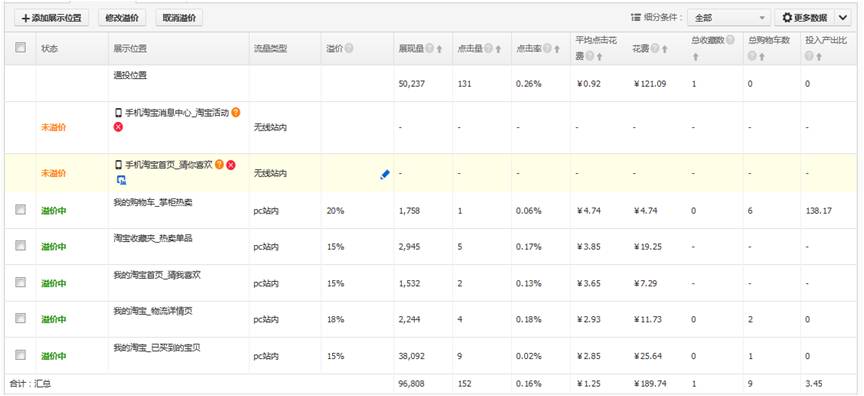864x396 pixels.
Task: Click help icon next to 总收藏数 header
Action: (730, 40)
